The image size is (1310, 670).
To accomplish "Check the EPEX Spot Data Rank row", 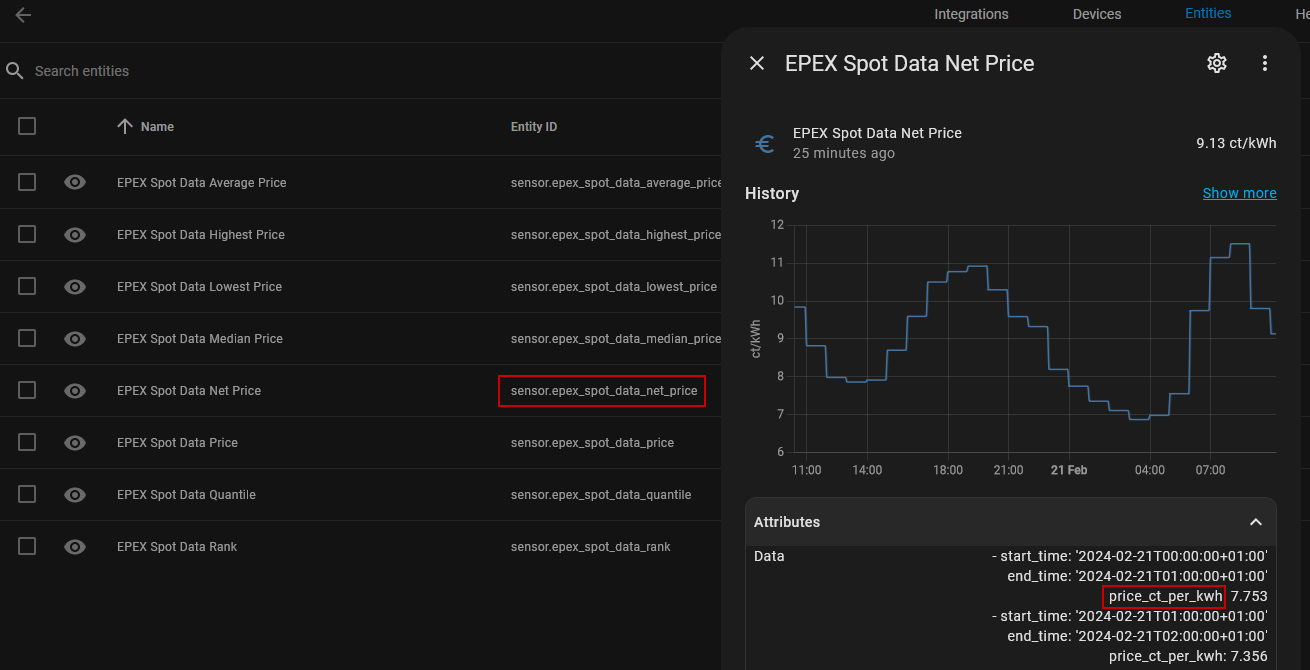I will click(x=27, y=546).
